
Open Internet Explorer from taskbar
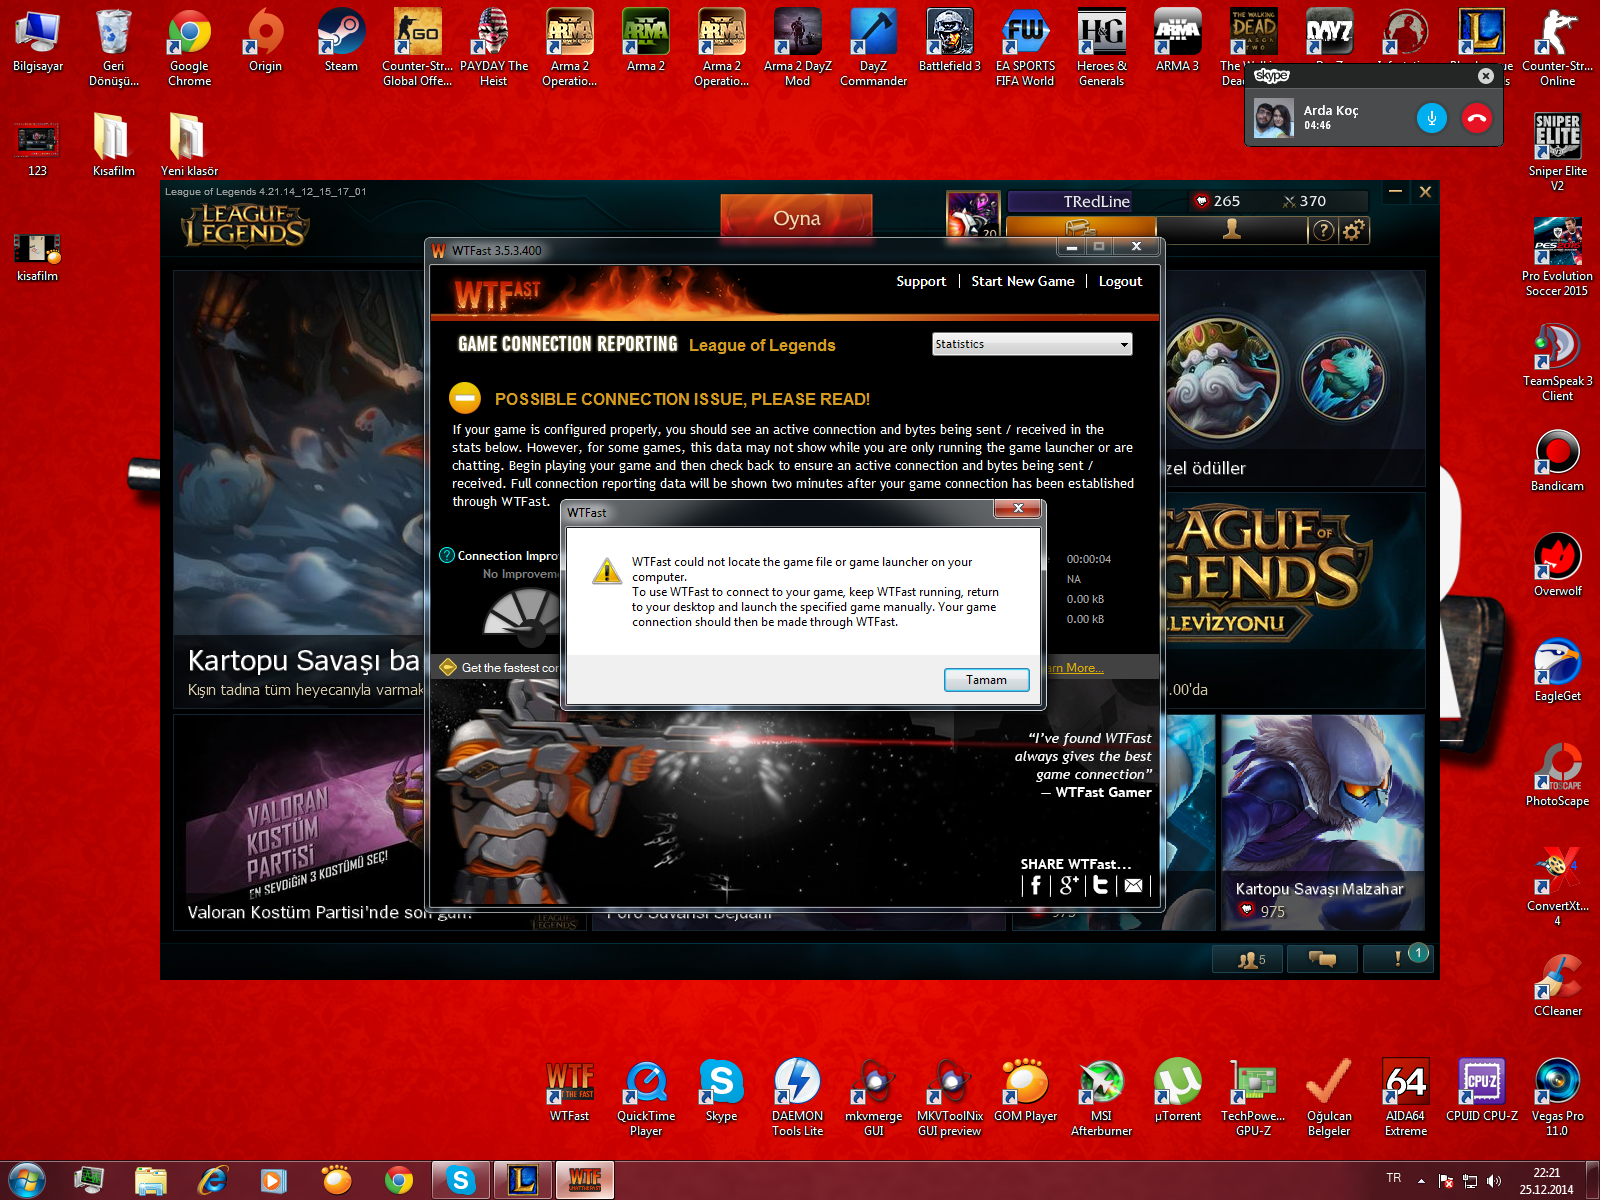pyautogui.click(x=213, y=1181)
